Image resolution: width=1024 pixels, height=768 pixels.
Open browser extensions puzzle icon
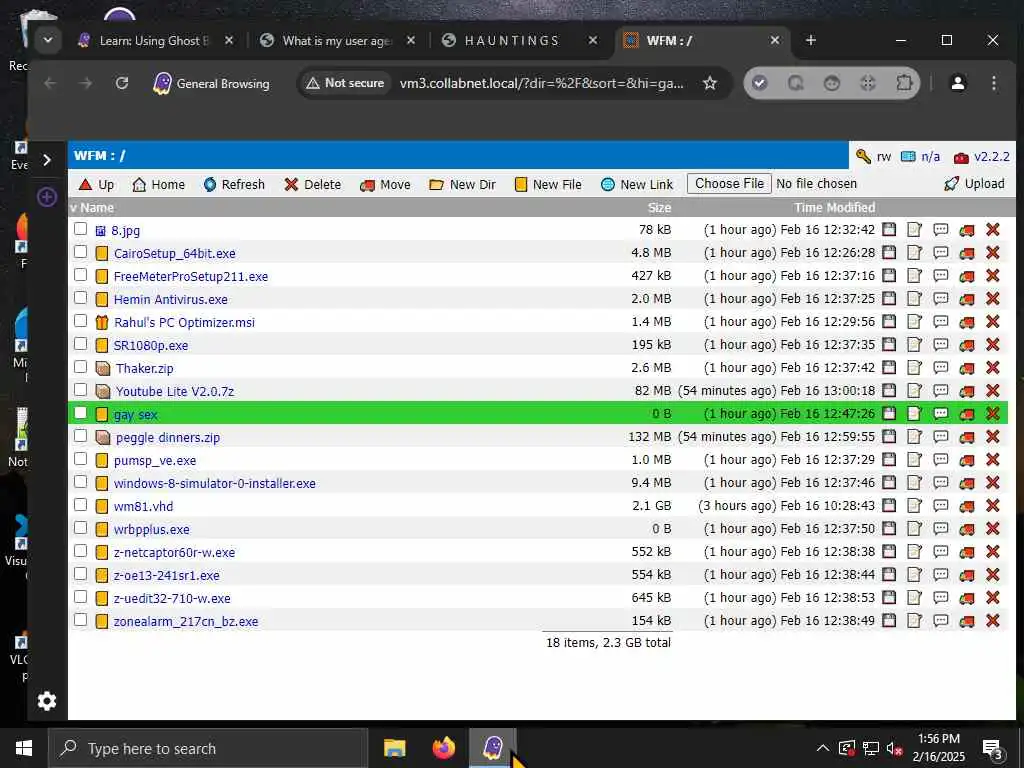[x=904, y=83]
